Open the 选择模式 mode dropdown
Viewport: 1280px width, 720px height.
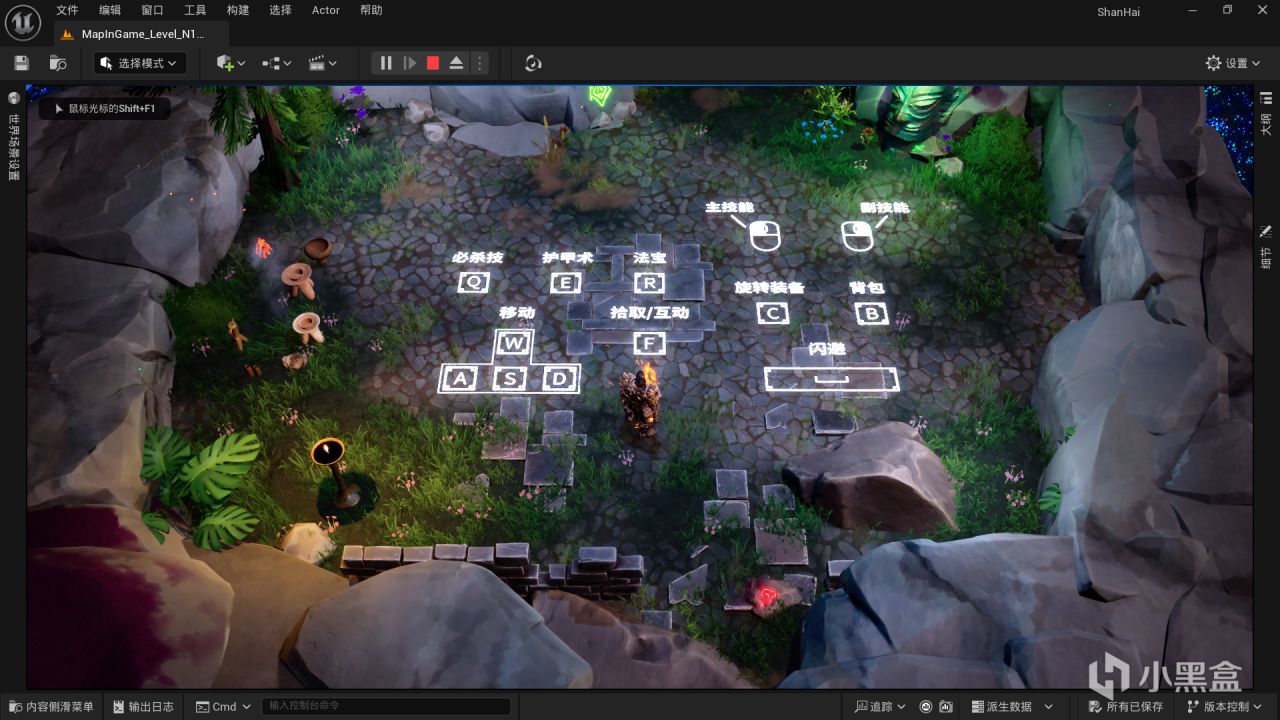pos(140,63)
